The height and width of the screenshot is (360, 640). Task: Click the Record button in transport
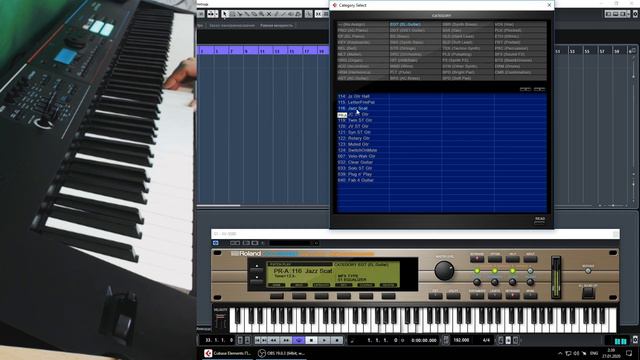(x=337, y=340)
